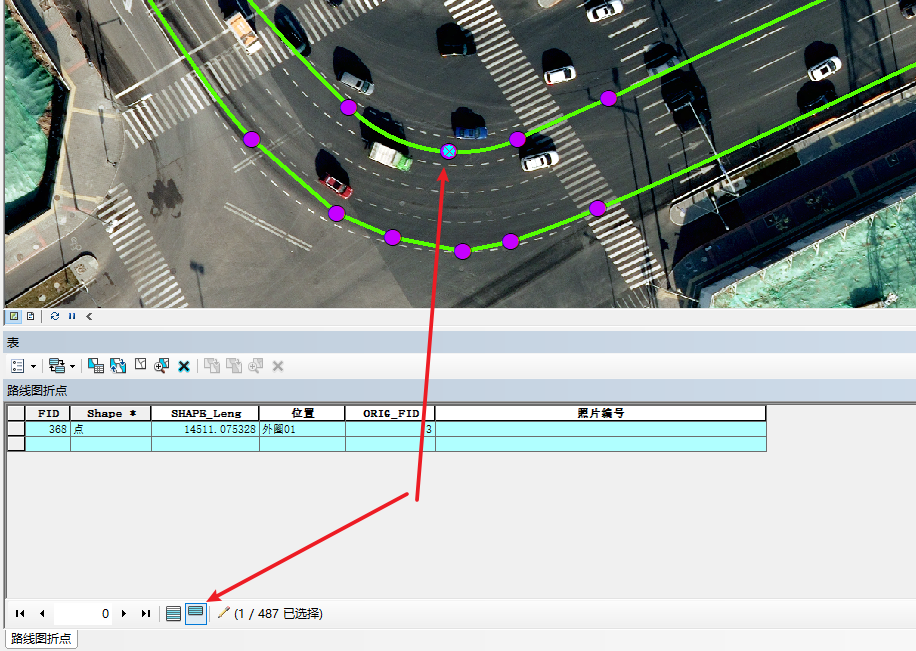Viewport: 916px width, 651px height.
Task: Click the FID cell value 368
Action: [48, 429]
